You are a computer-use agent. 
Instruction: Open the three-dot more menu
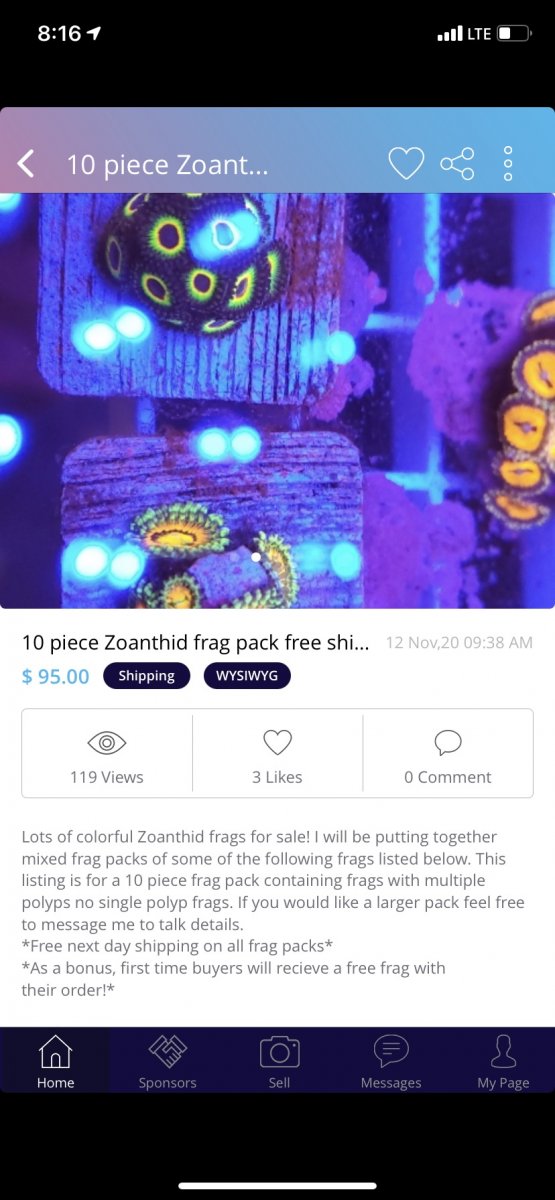pyautogui.click(x=508, y=163)
